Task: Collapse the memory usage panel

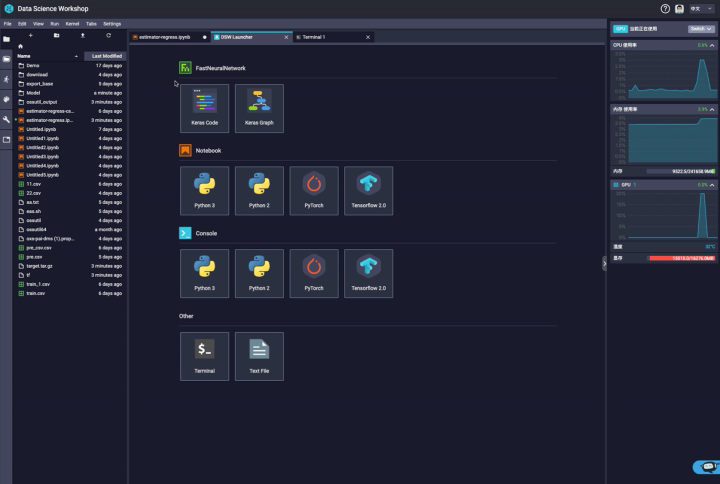Action: click(712, 109)
